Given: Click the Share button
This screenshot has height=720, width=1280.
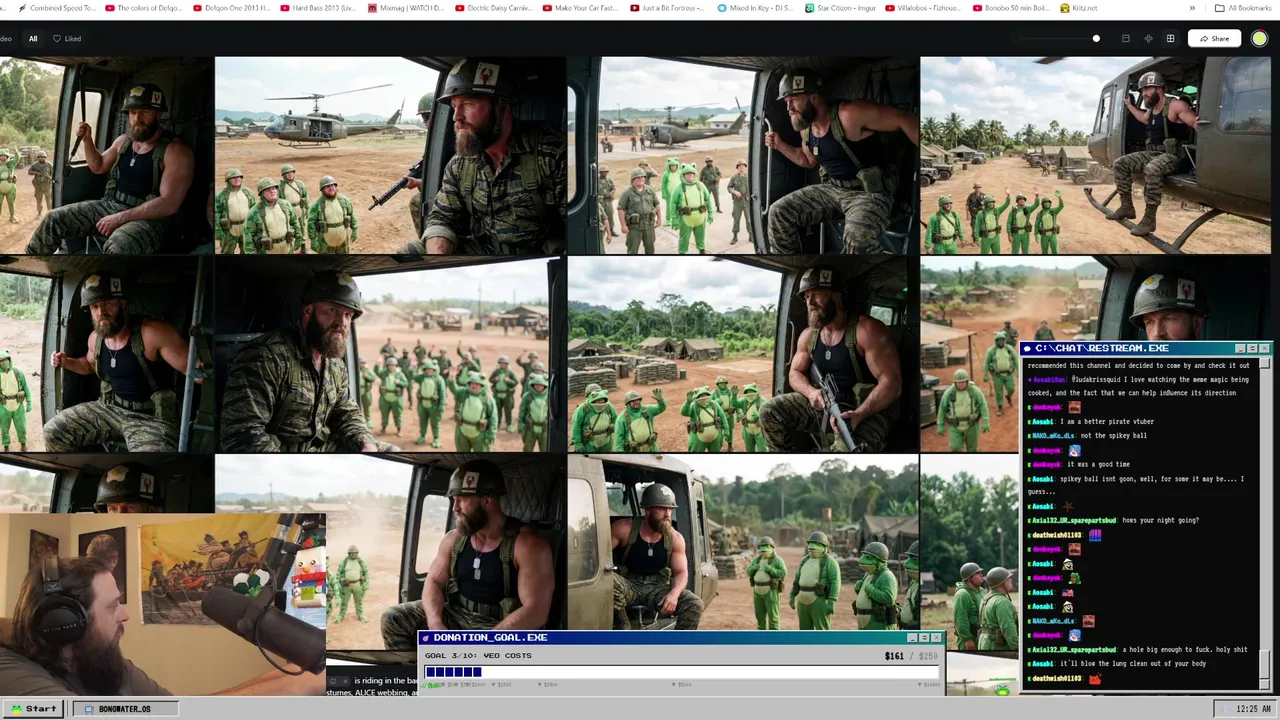Looking at the screenshot, I should [x=1213, y=39].
